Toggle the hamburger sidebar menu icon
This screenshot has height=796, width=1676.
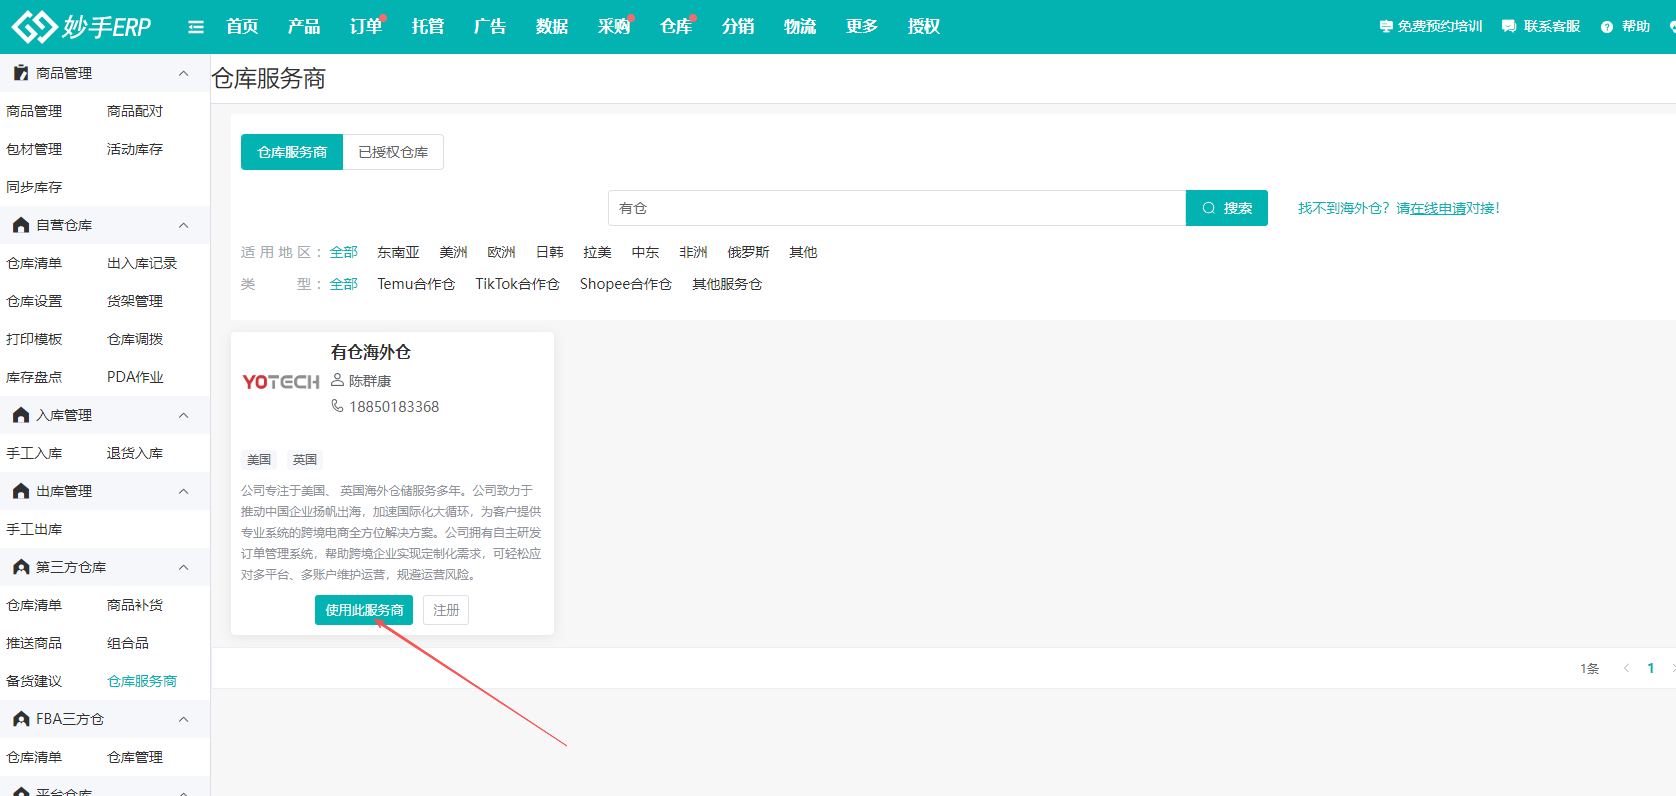196,27
